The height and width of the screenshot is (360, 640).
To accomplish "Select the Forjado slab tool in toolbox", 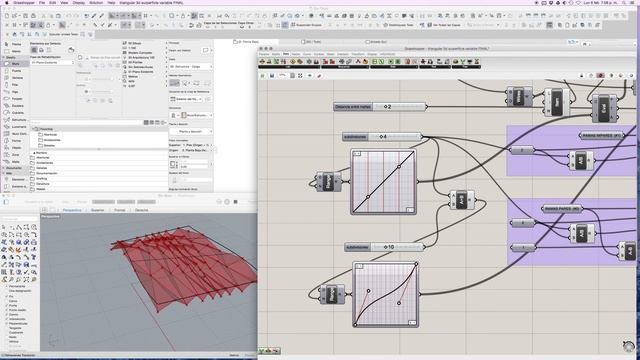I will tap(15, 99).
